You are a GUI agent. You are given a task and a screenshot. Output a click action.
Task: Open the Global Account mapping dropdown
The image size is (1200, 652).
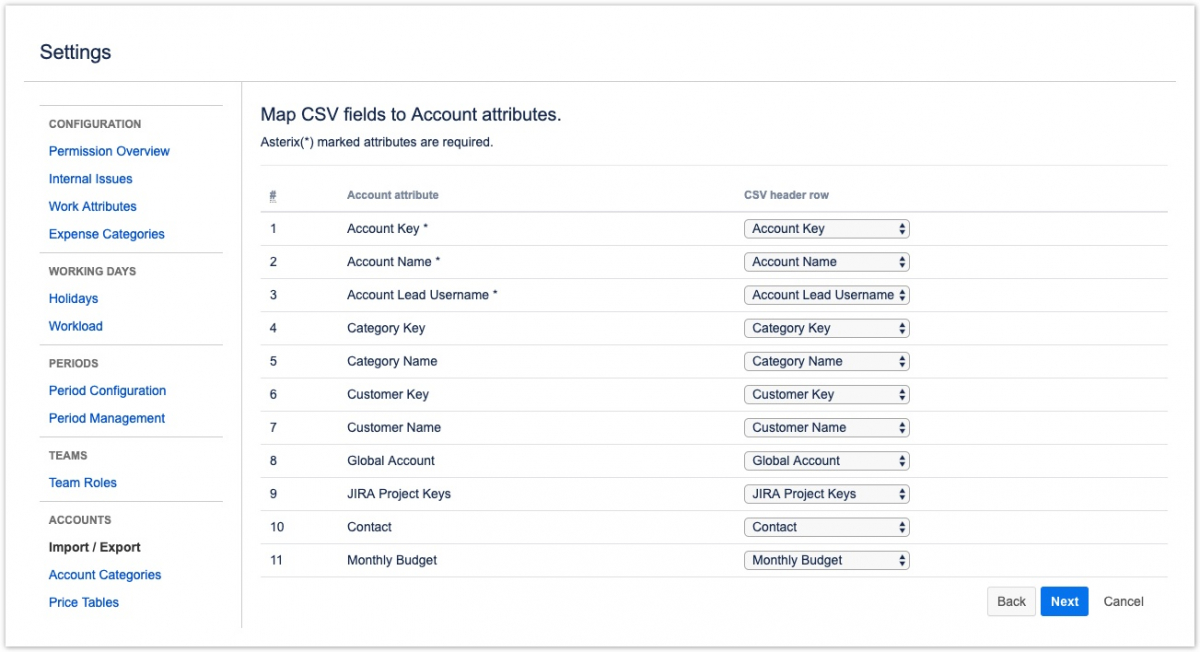coord(826,461)
